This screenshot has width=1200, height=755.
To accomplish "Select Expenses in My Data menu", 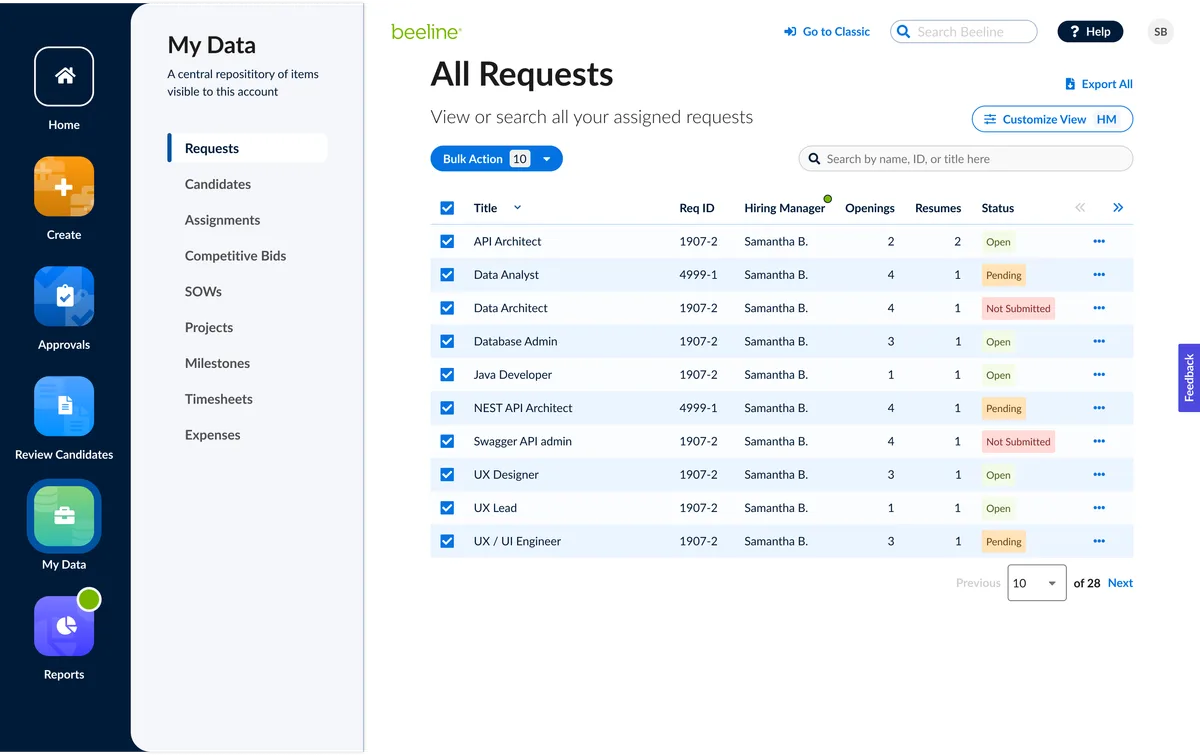I will [x=213, y=435].
